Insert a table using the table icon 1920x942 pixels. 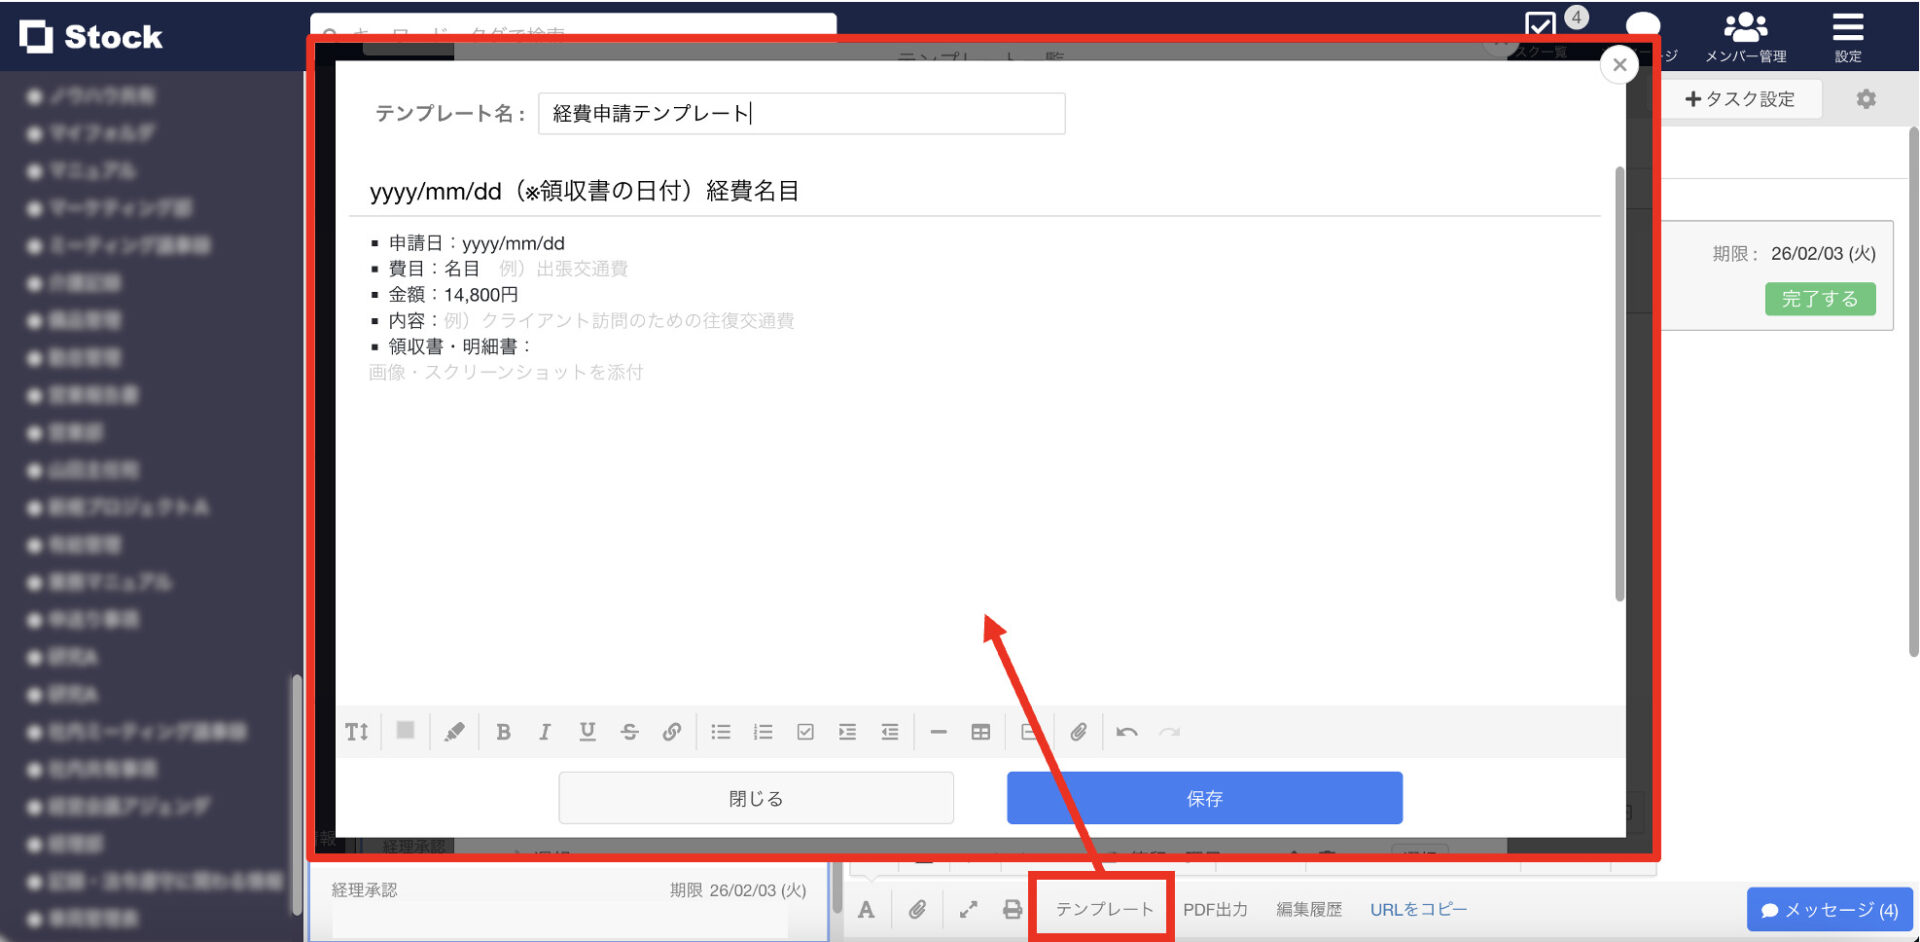click(981, 731)
